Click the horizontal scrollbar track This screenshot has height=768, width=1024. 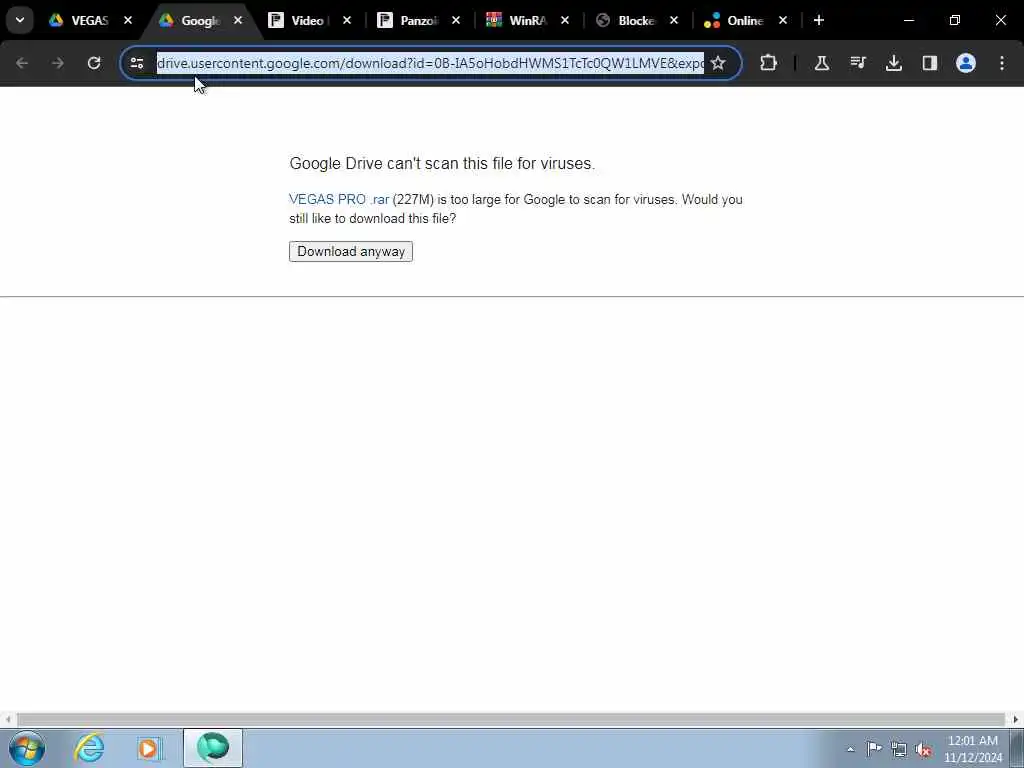511,720
